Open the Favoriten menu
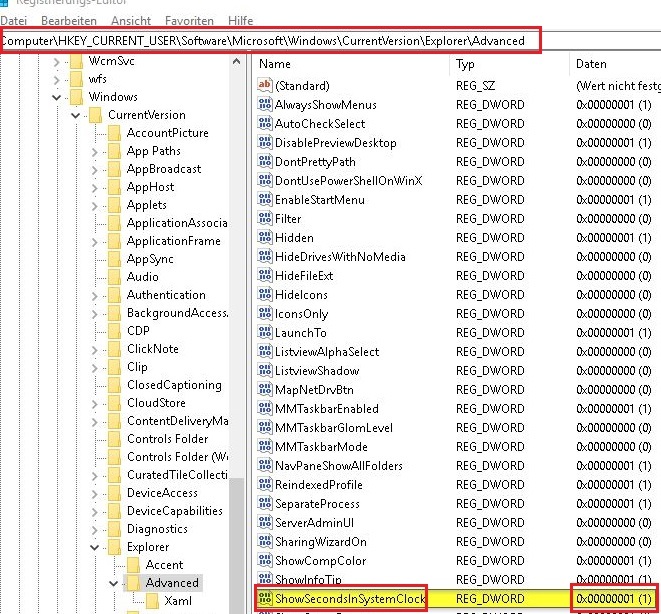 [x=189, y=21]
